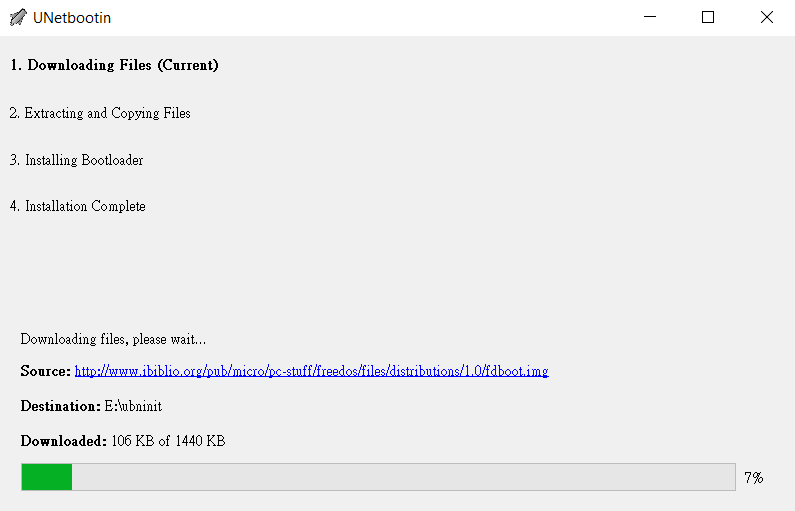The width and height of the screenshot is (795, 511).
Task: Click the Installing Bootloader step label
Action: click(77, 160)
